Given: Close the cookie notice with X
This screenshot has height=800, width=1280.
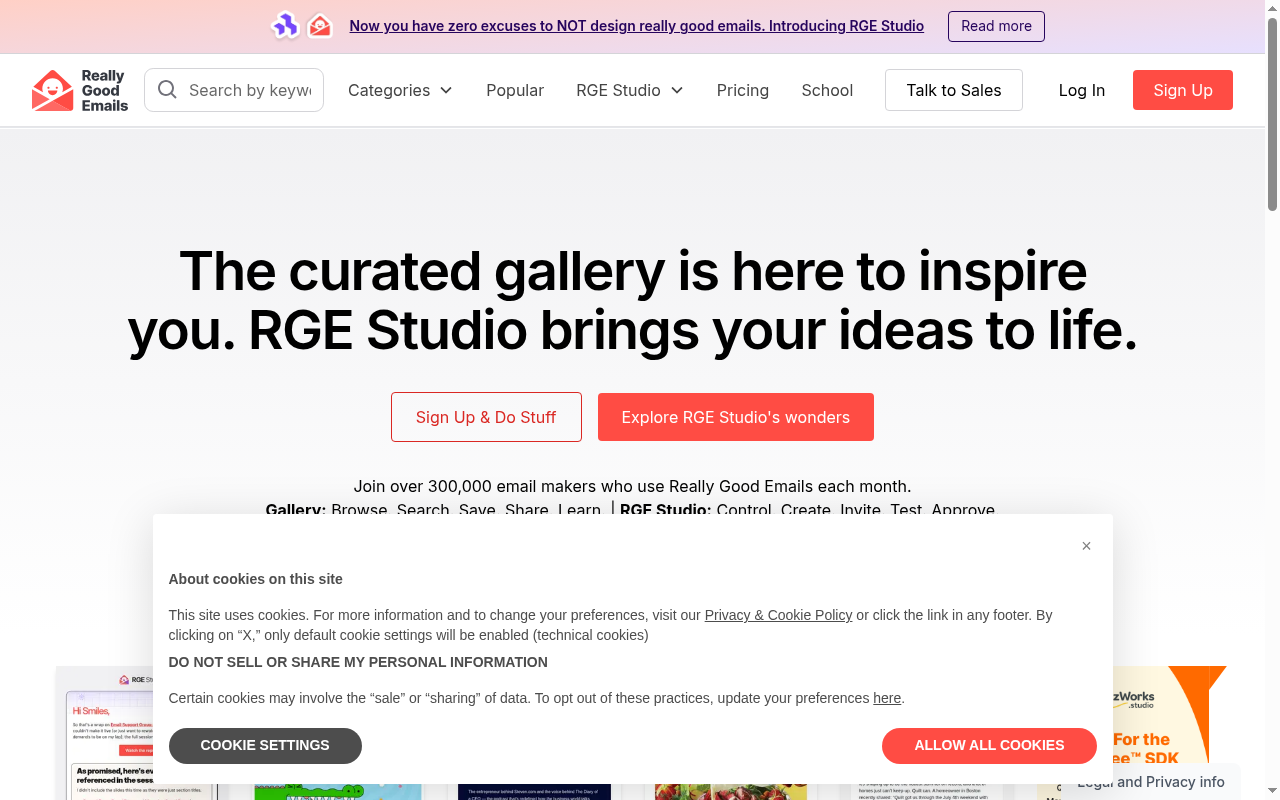Looking at the screenshot, I should pyautogui.click(x=1086, y=546).
